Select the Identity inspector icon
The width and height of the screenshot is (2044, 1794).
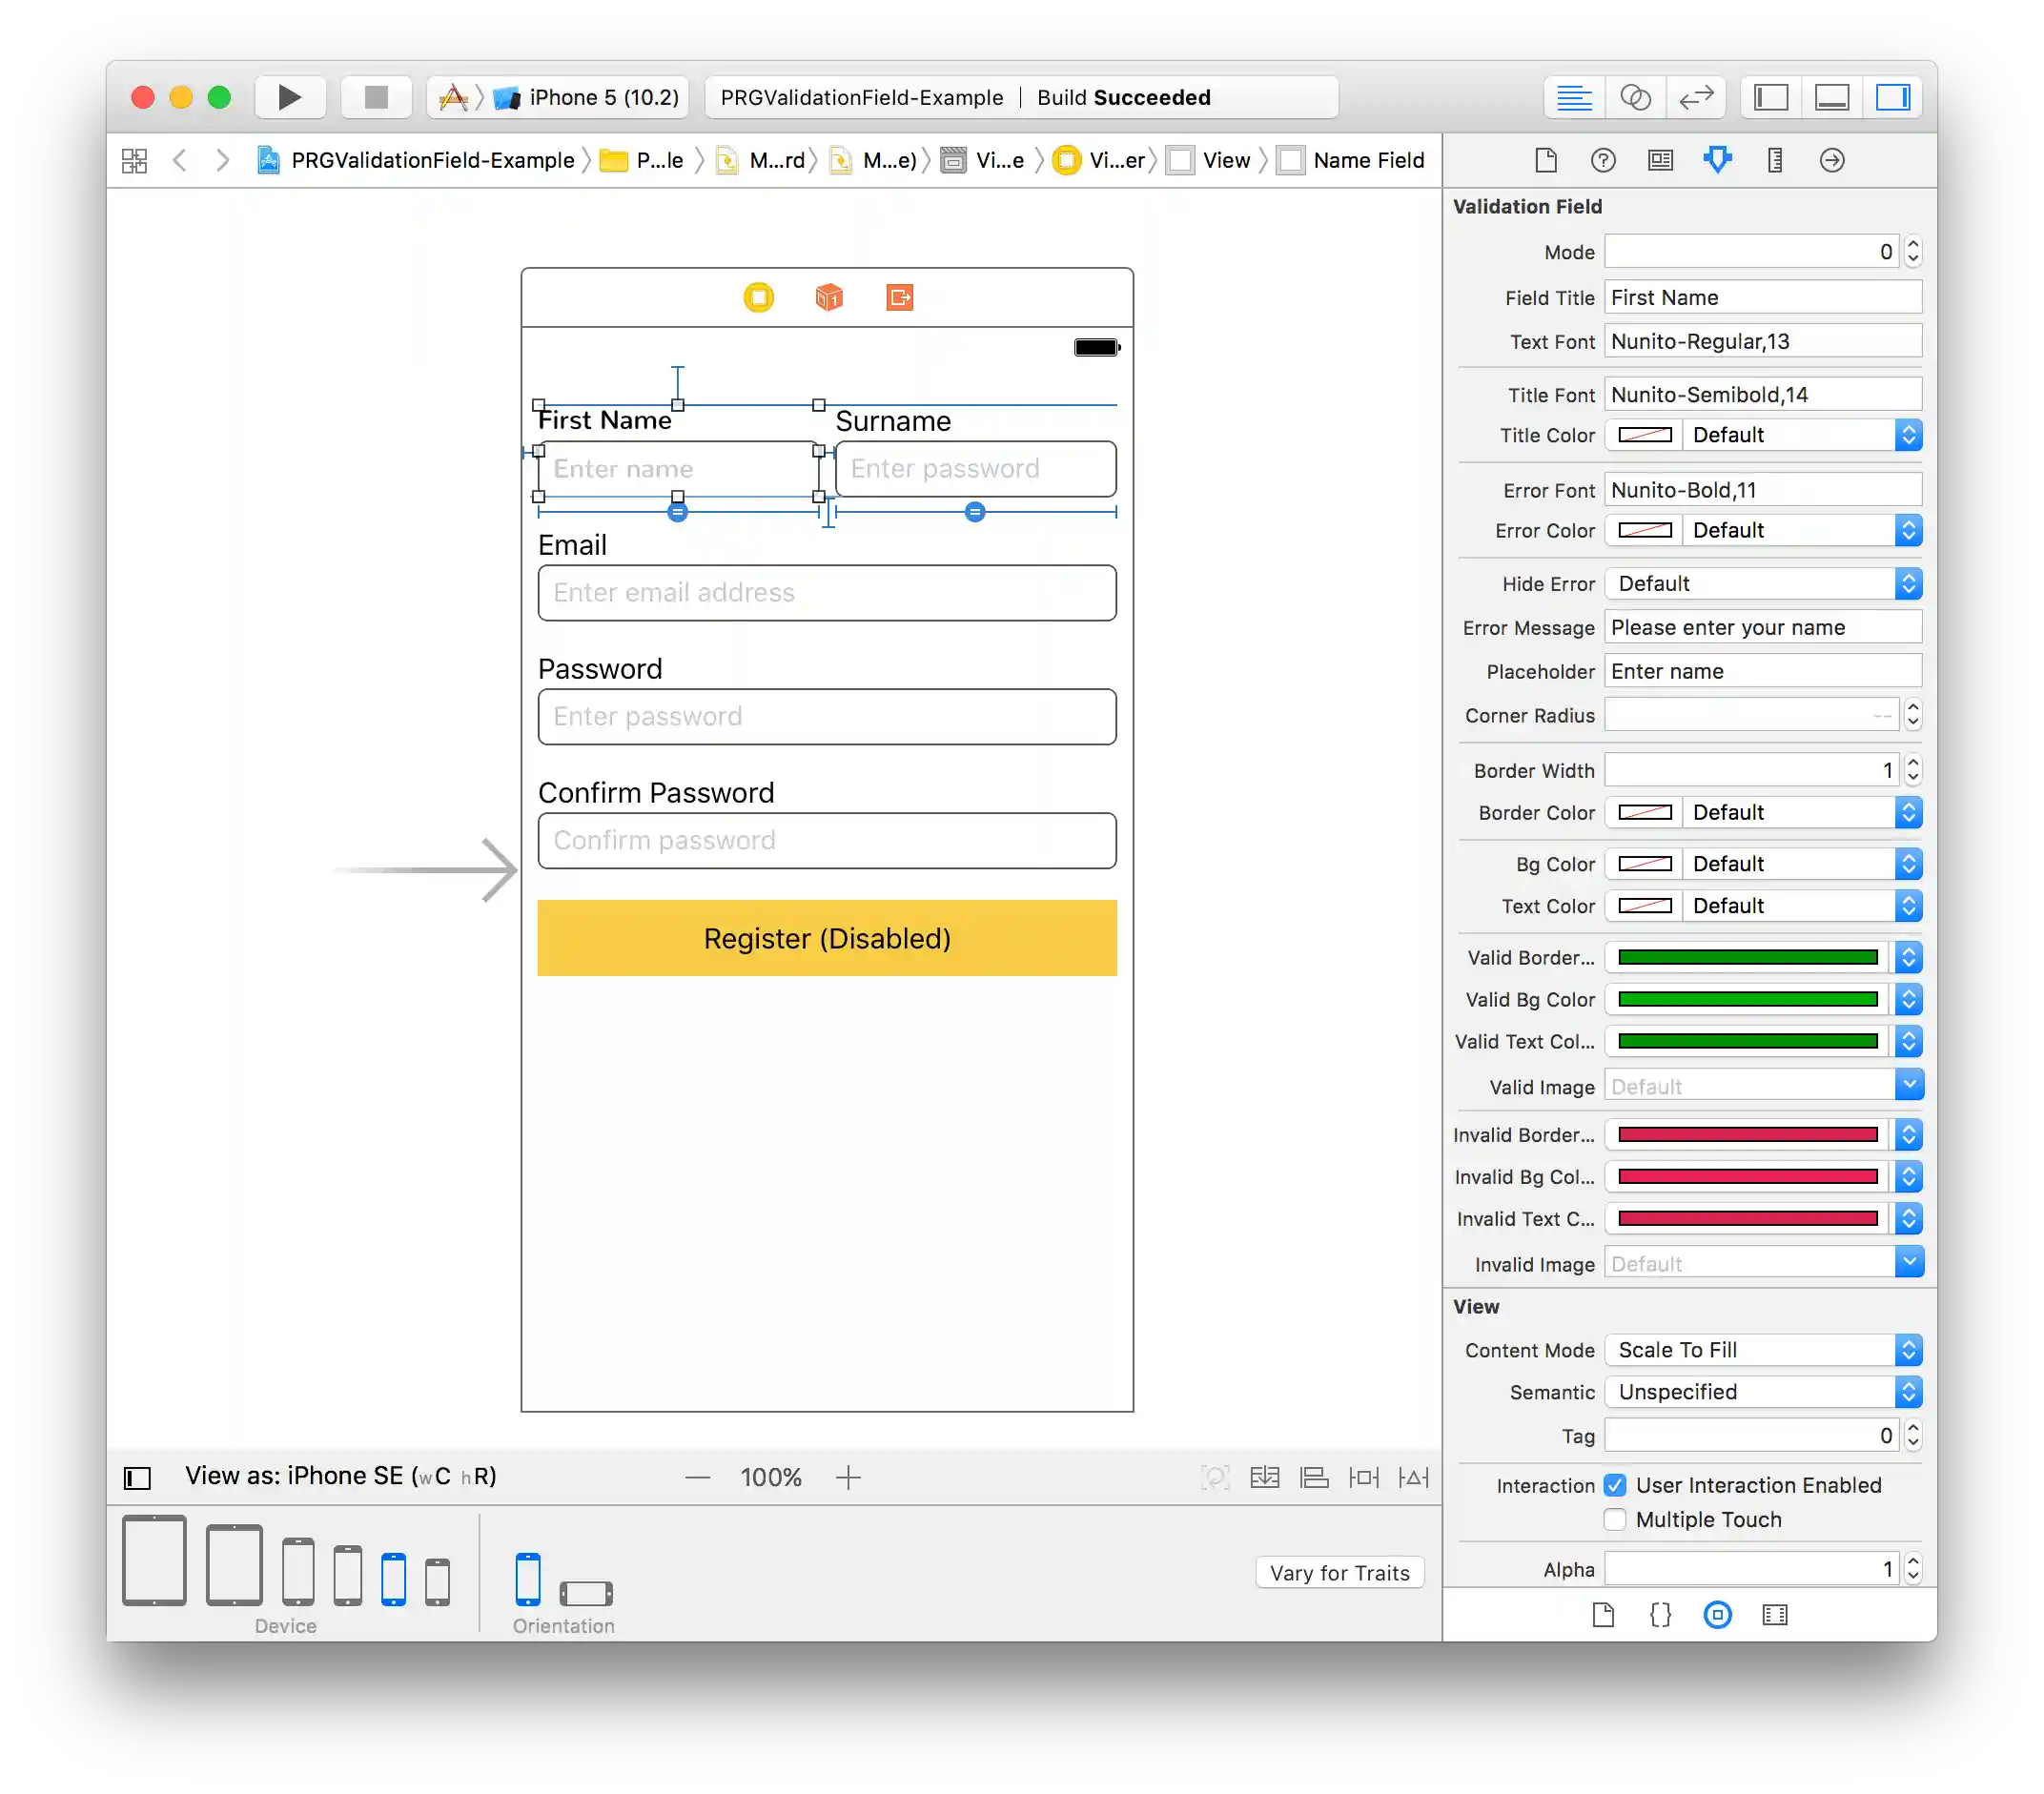pos(1660,160)
